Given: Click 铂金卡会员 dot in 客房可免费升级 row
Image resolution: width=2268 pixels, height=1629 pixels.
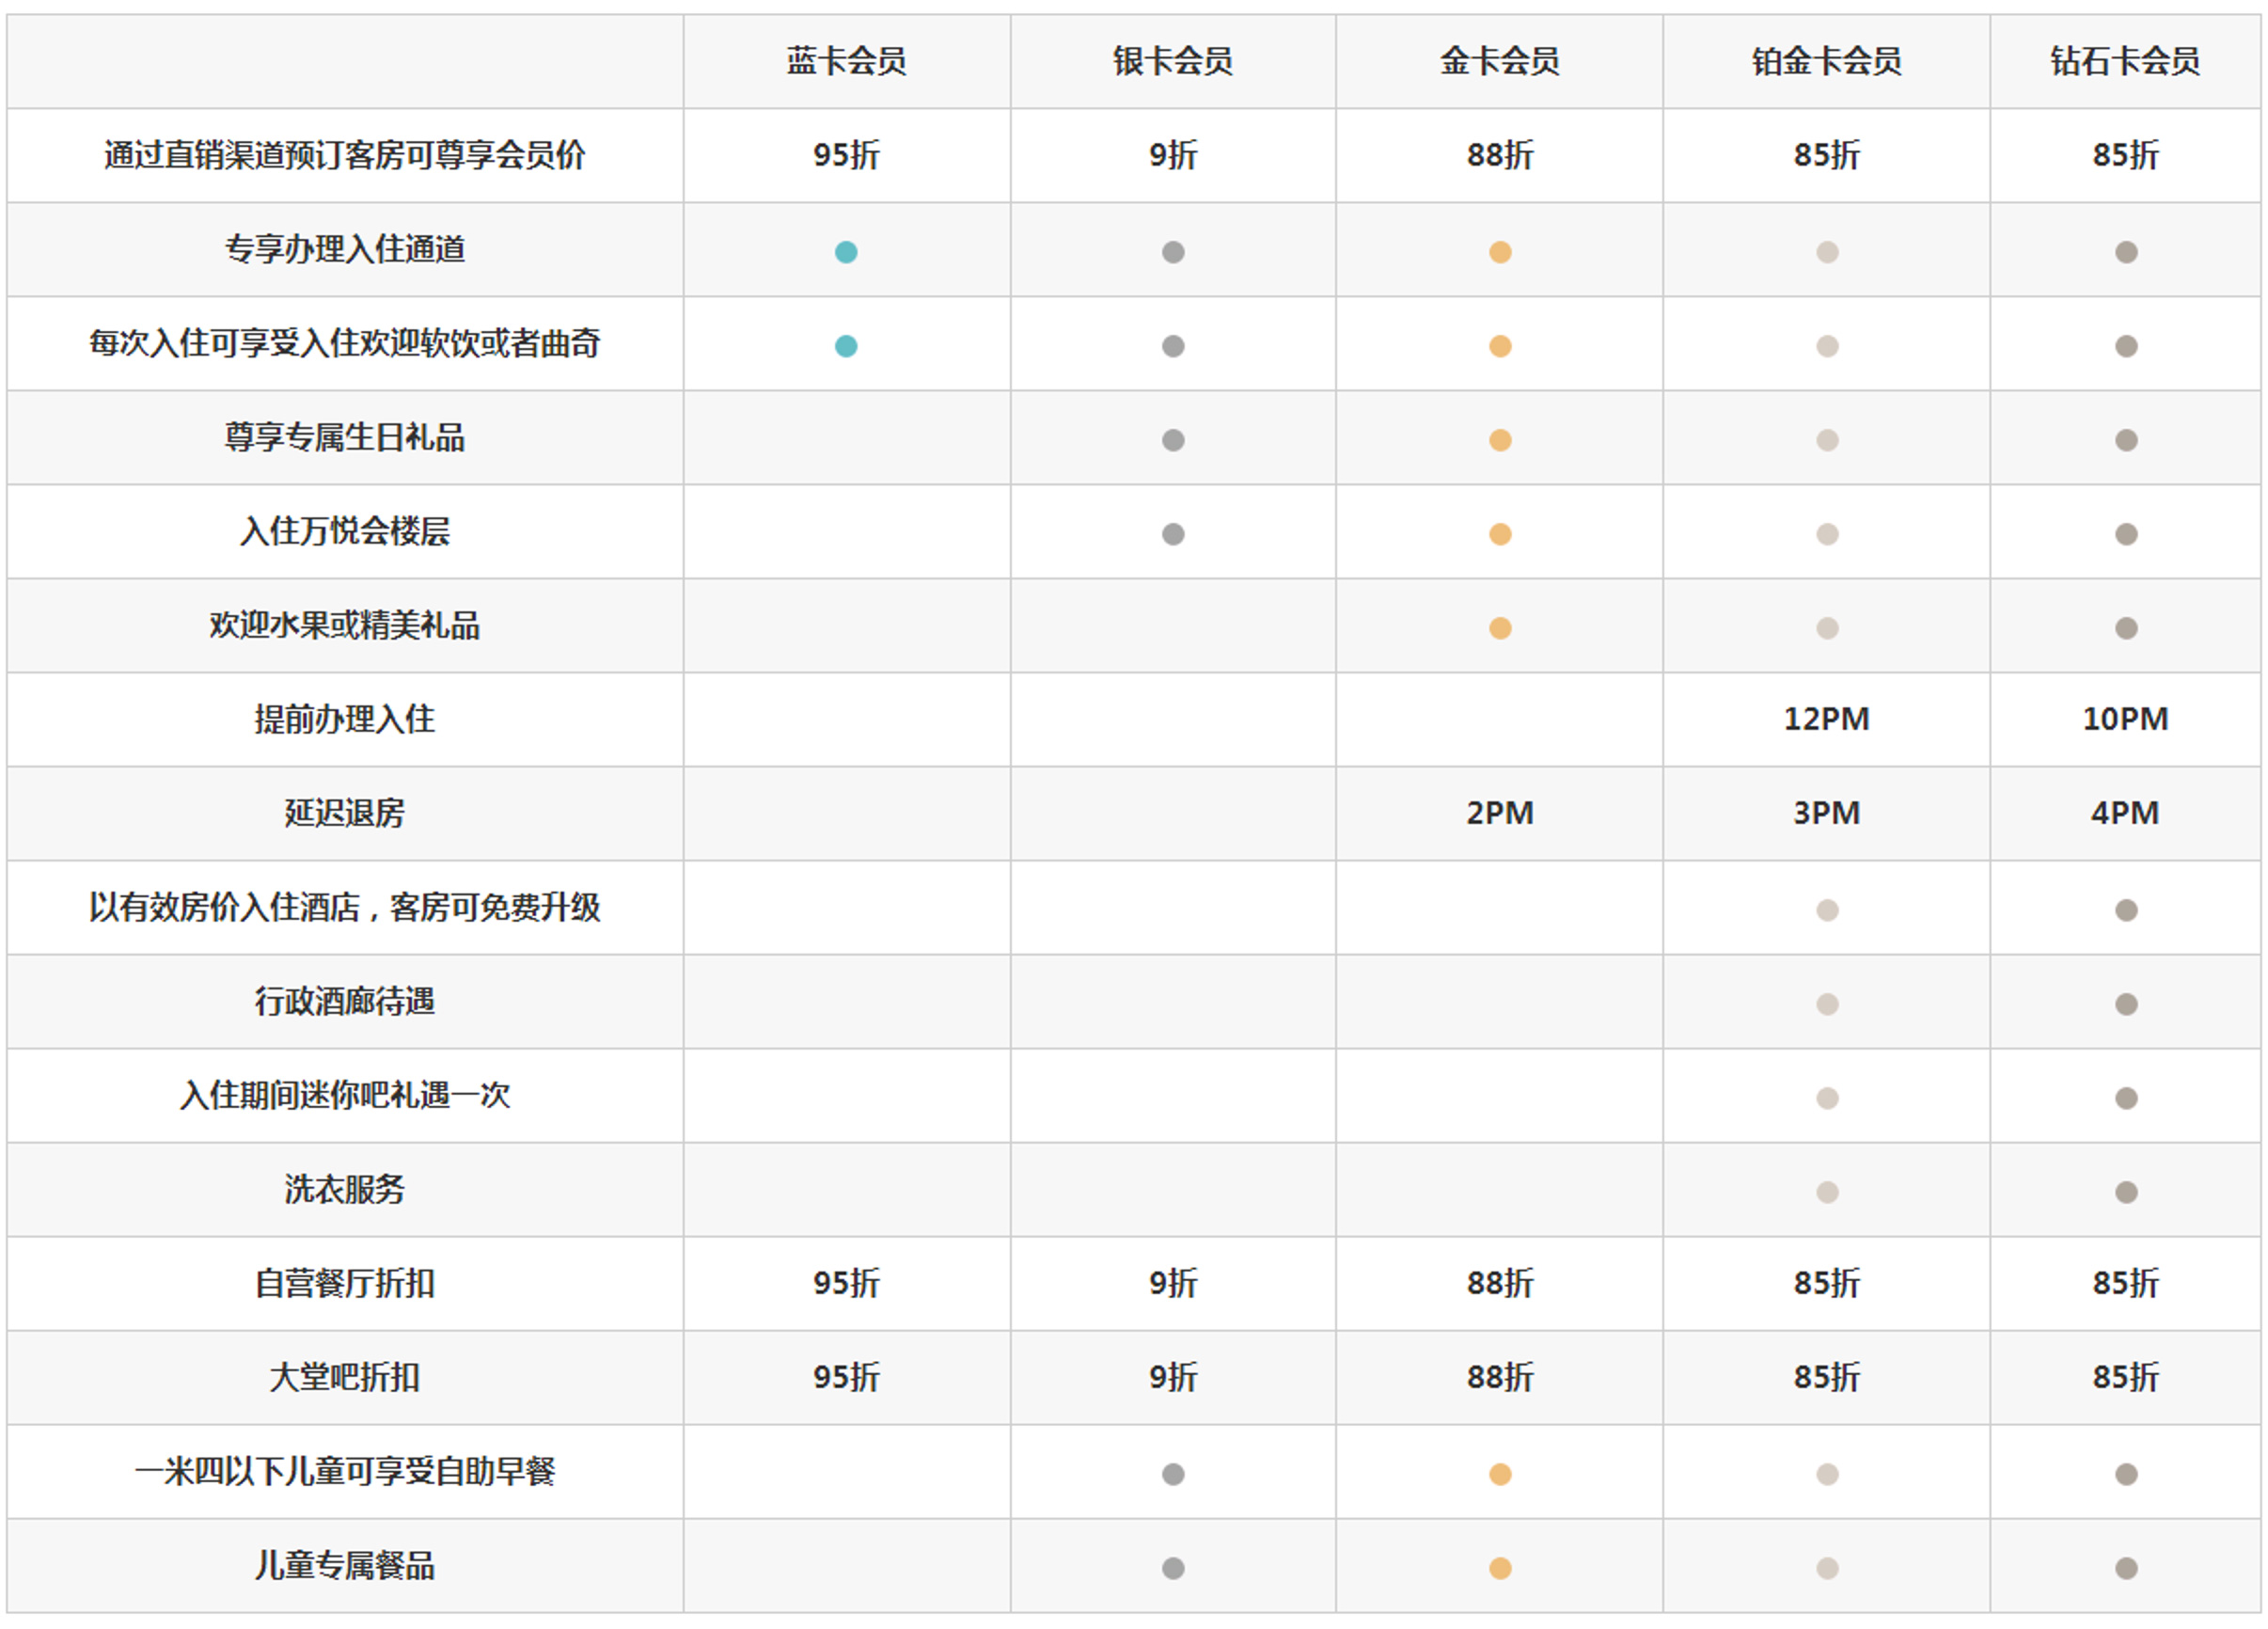Looking at the screenshot, I should click(1827, 910).
